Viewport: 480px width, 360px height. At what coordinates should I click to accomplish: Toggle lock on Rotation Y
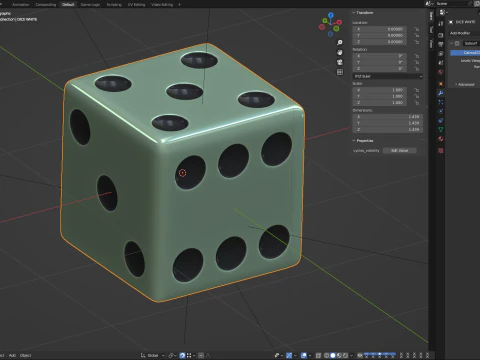[x=416, y=62]
